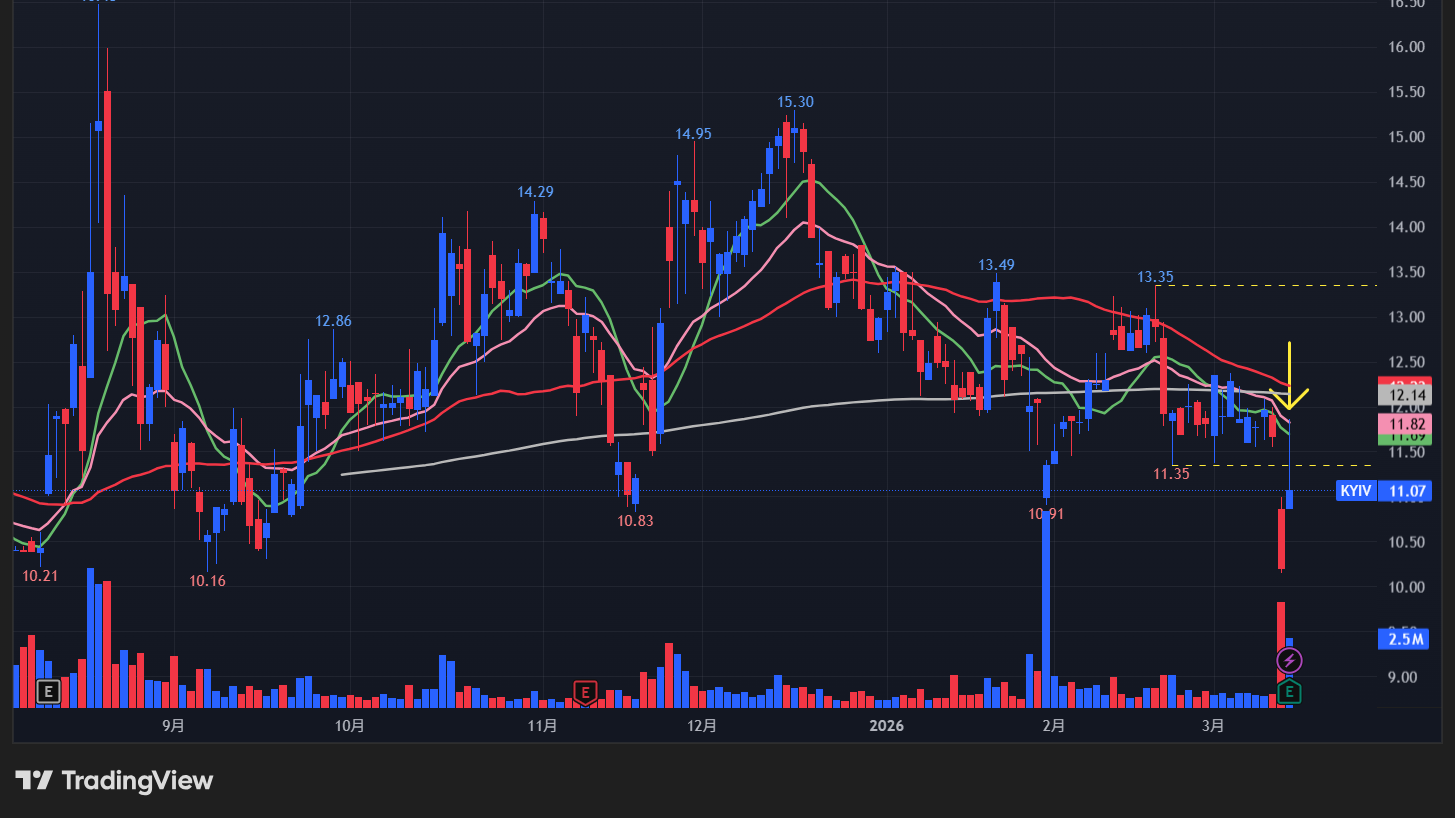The width and height of the screenshot is (1455, 818).
Task: Click the E earnings flag below the August candles
Action: point(46,691)
